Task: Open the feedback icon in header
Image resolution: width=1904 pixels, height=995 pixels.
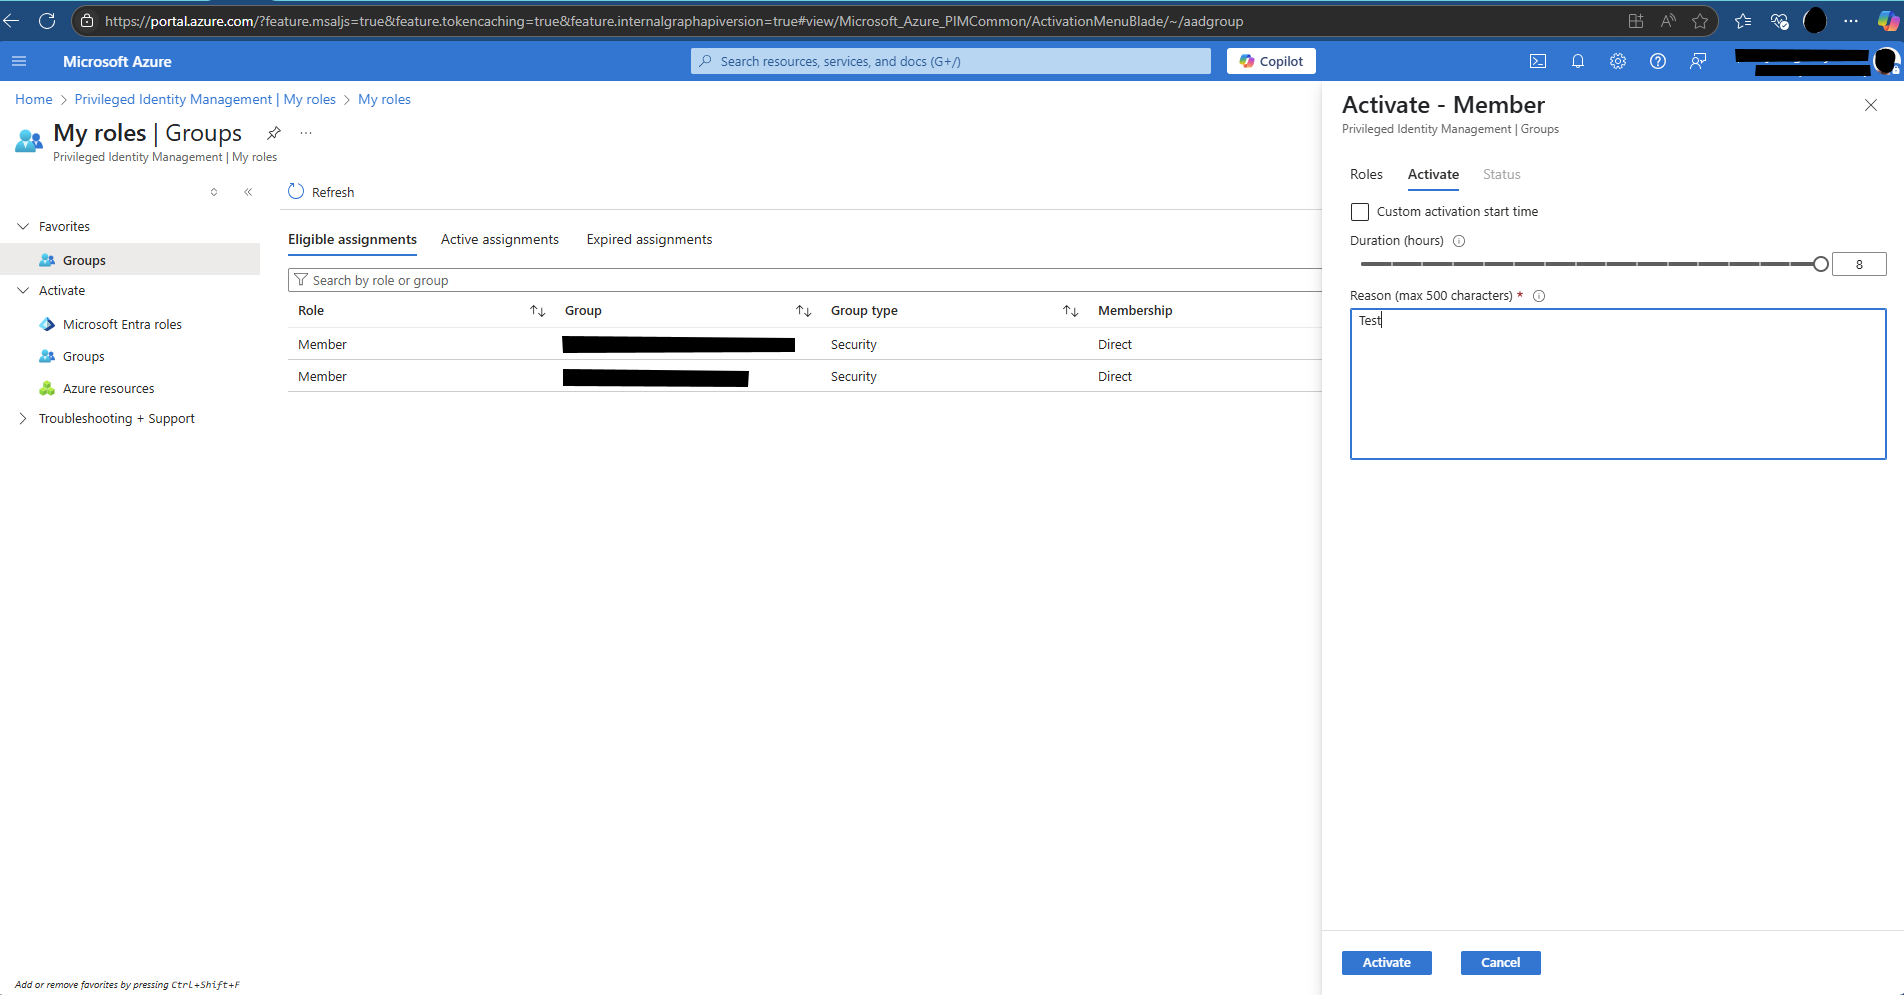Action: (1698, 61)
